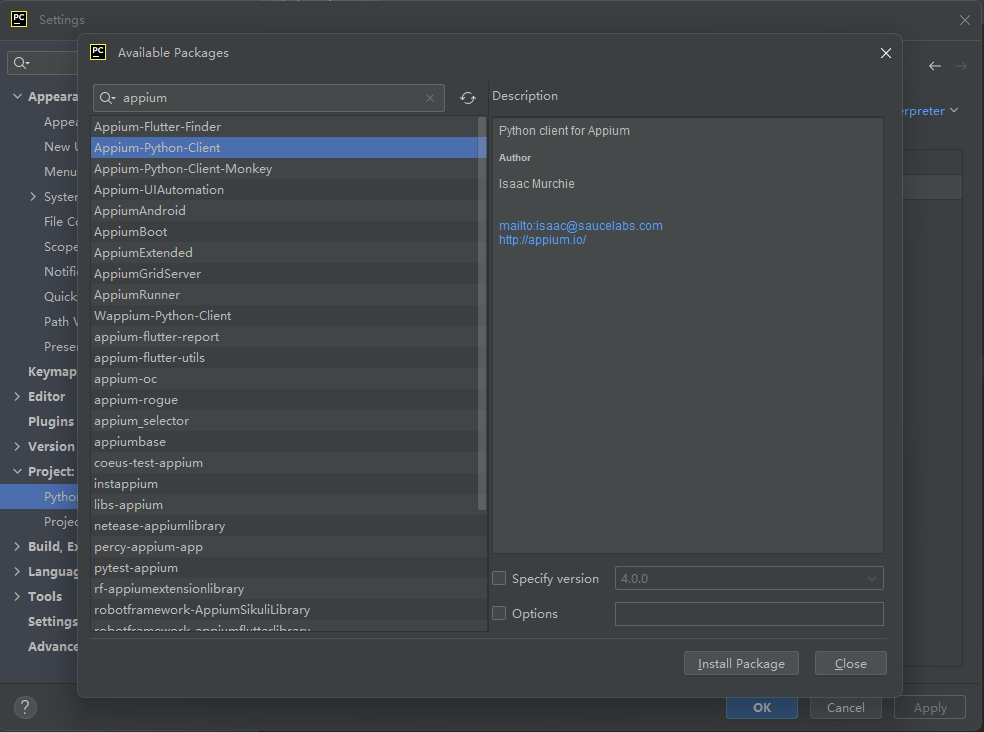Select AppiumAndroid package
This screenshot has height=732, width=984.
pos(284,211)
